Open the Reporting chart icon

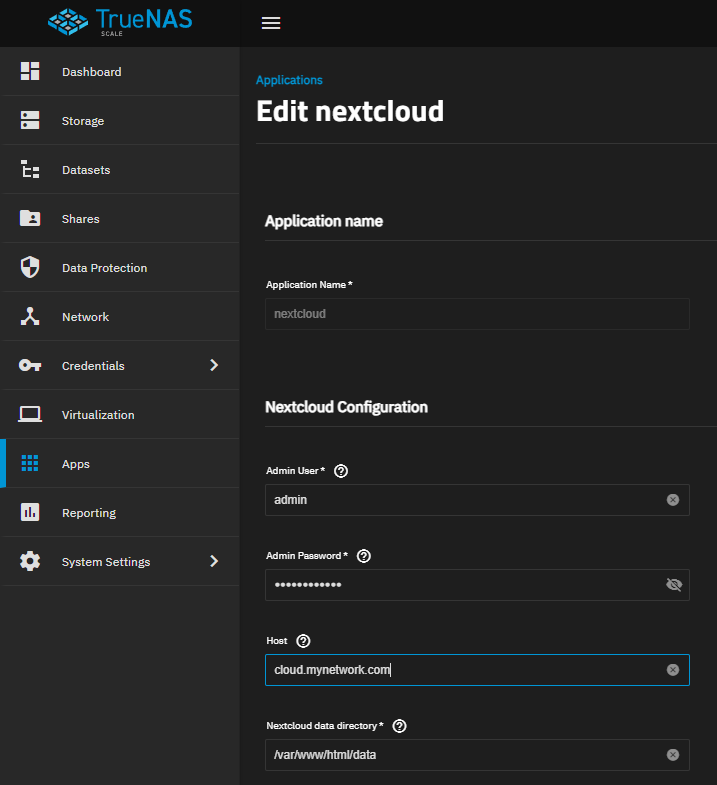point(30,512)
